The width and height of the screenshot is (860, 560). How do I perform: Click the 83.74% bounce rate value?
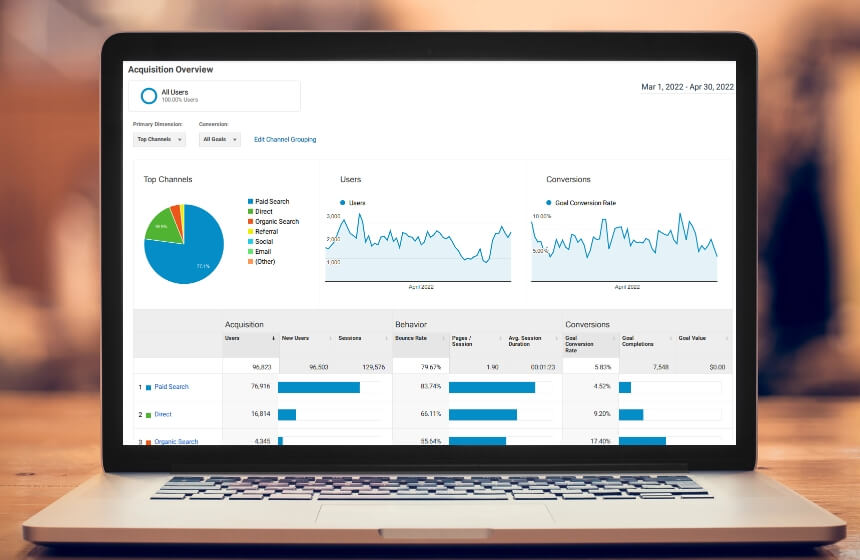(x=431, y=386)
